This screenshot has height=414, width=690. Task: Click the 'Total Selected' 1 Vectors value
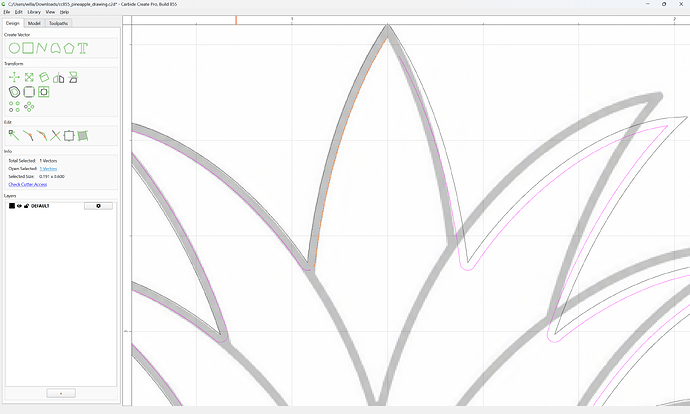pyautogui.click(x=48, y=161)
